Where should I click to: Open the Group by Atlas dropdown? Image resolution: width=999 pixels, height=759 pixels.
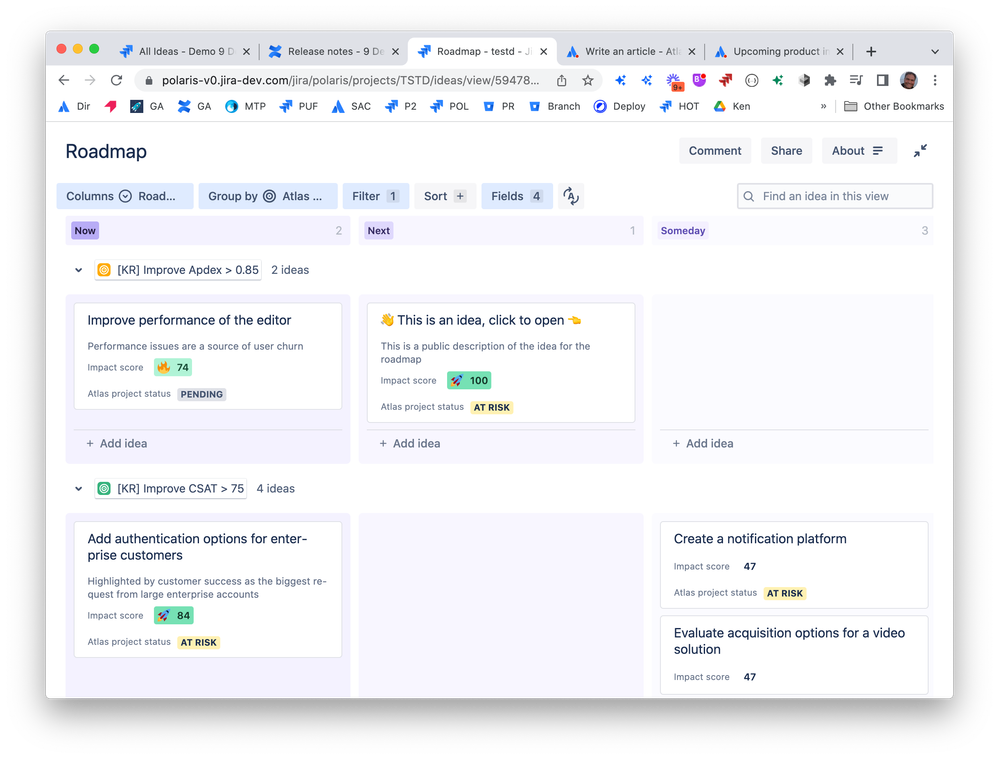266,196
